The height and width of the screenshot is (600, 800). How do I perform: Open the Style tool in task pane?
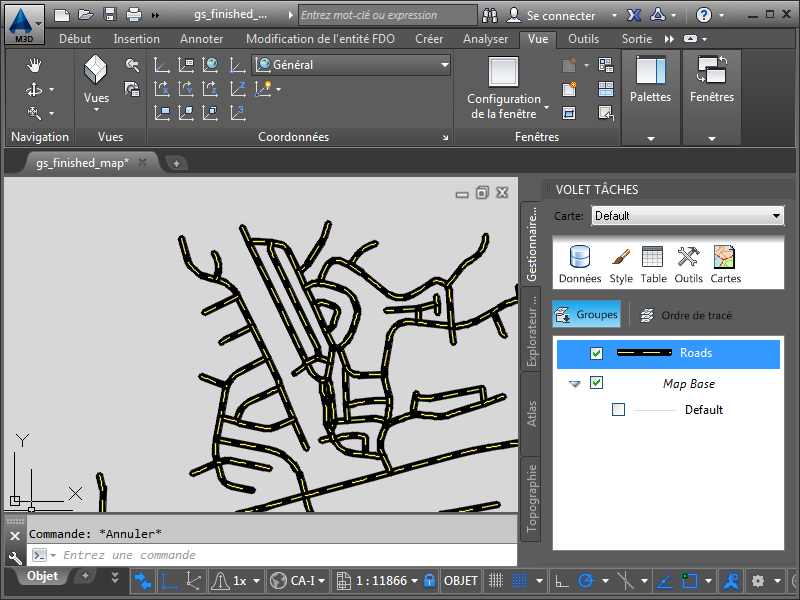[x=621, y=264]
